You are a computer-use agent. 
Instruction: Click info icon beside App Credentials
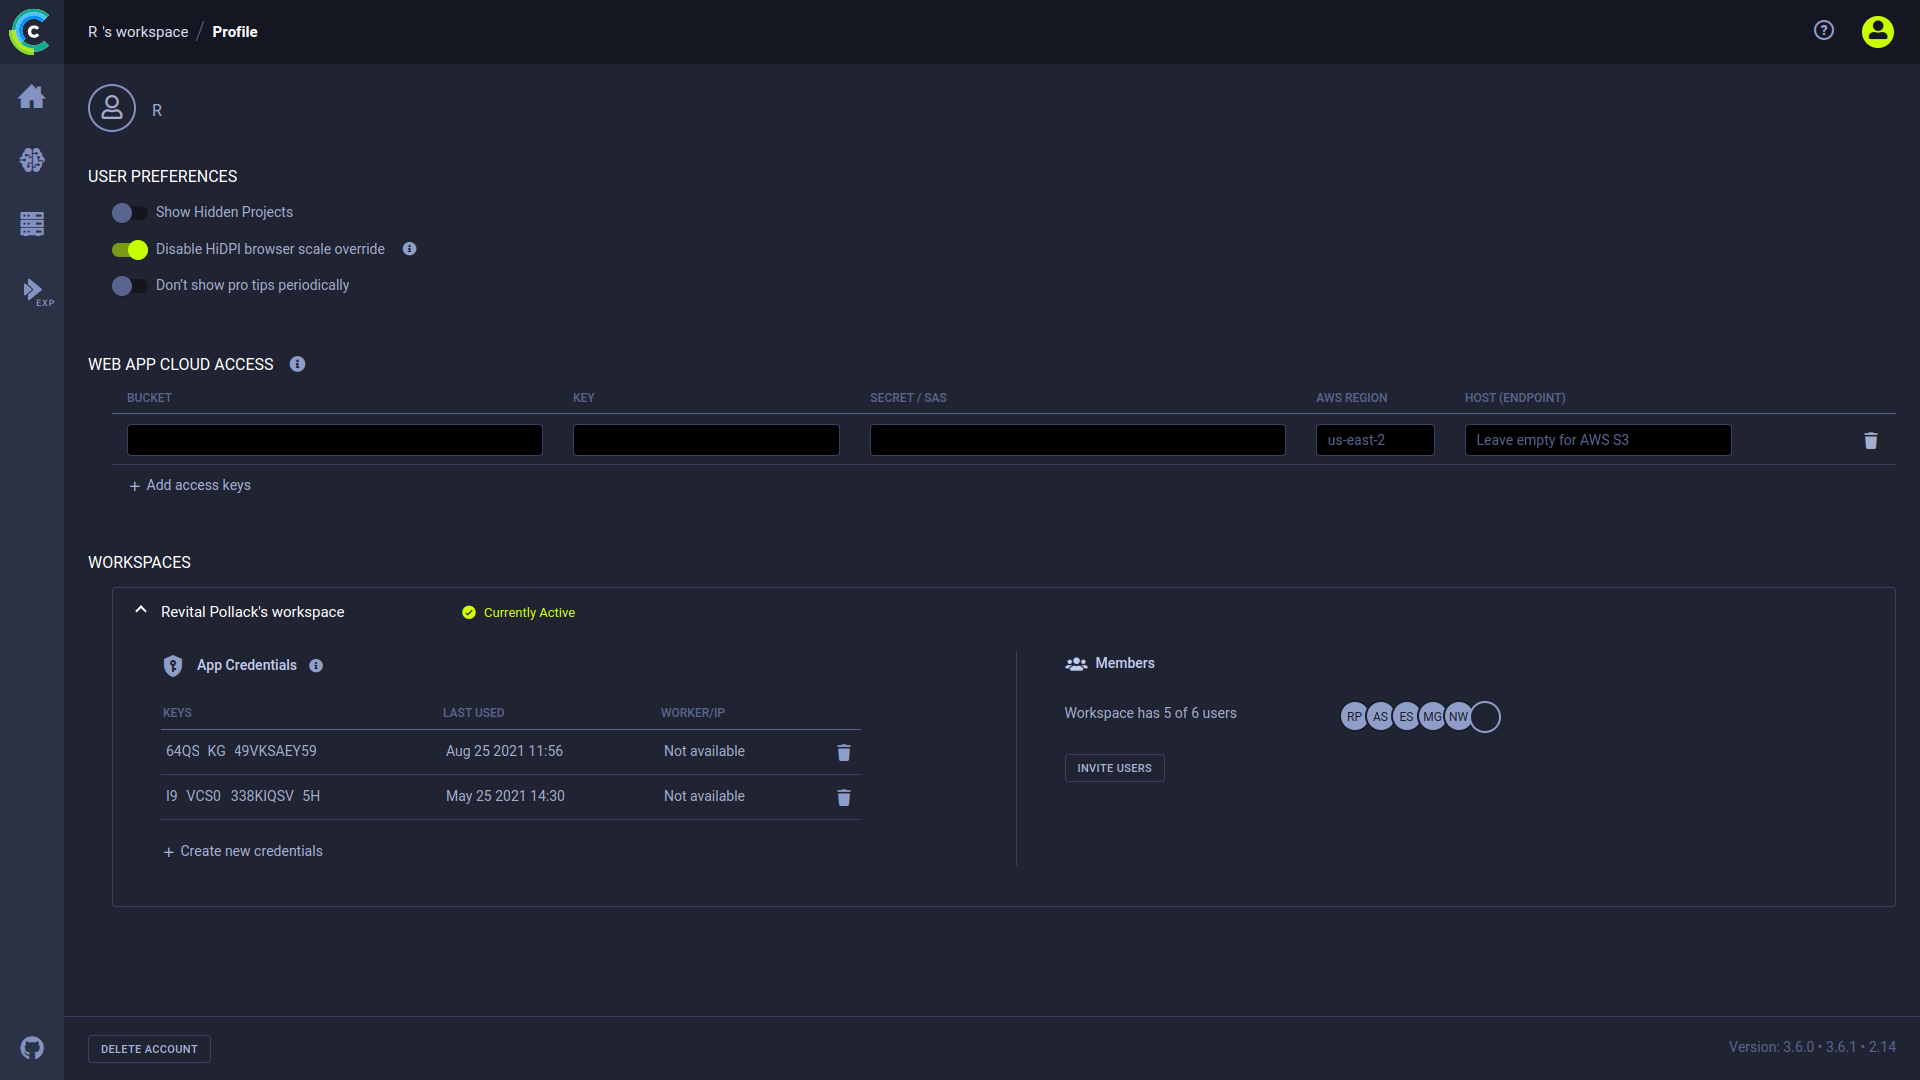point(316,666)
